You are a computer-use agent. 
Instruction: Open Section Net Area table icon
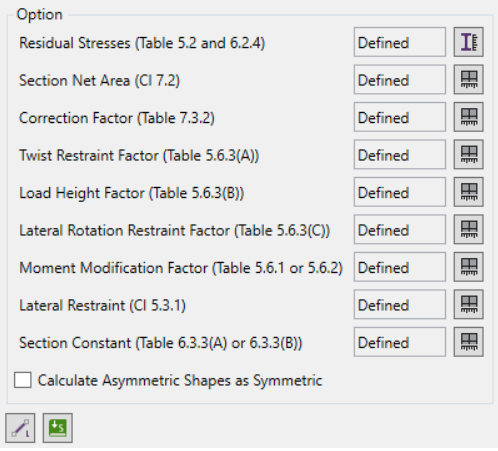(x=468, y=80)
